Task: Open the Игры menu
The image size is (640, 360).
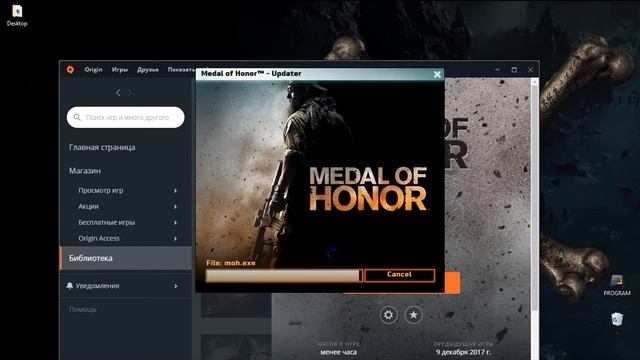Action: pyautogui.click(x=120, y=70)
